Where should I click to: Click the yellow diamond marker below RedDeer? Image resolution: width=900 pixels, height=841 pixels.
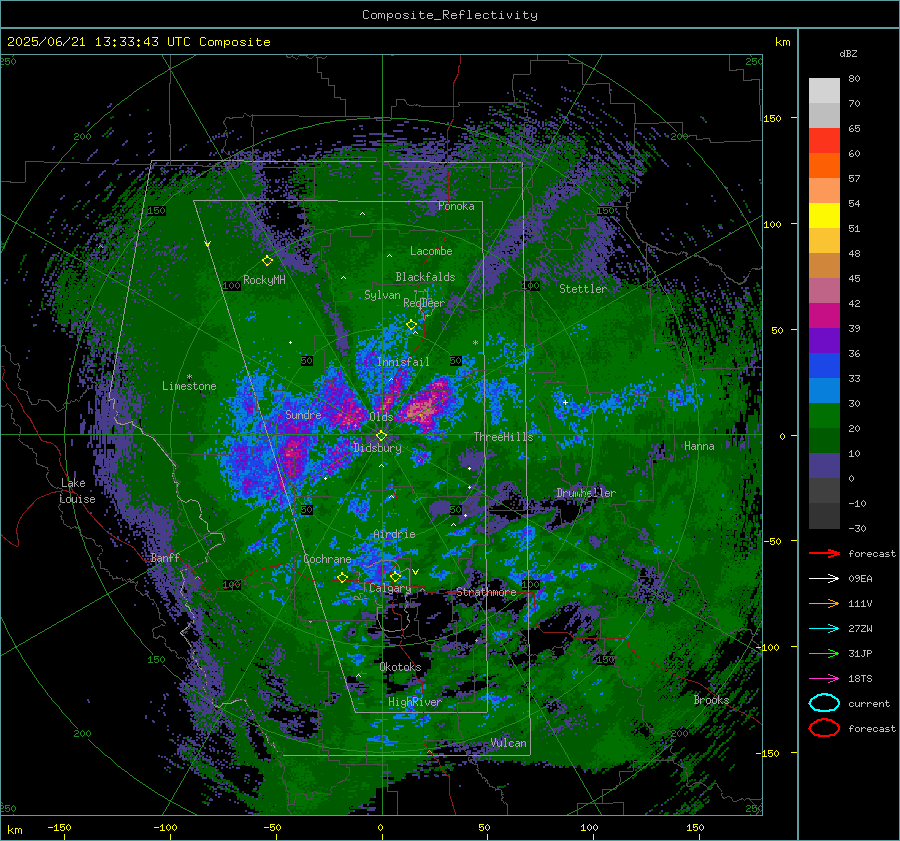pos(412,325)
